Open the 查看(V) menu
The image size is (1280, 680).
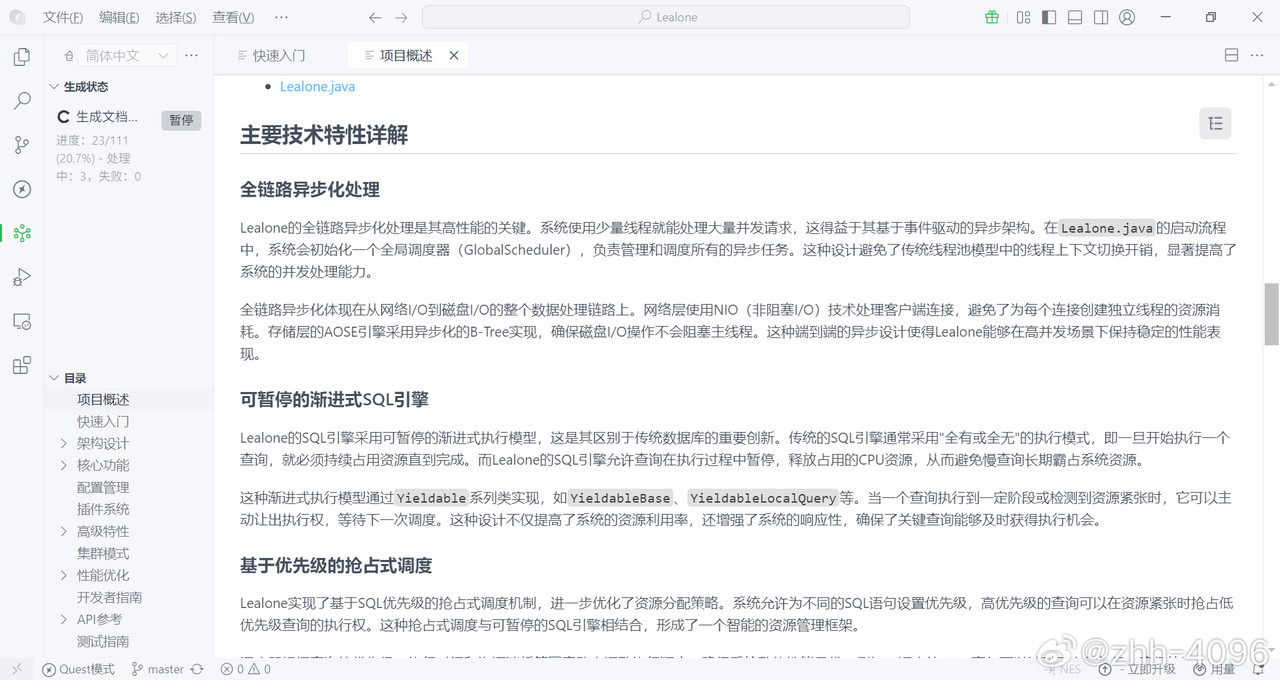click(233, 17)
